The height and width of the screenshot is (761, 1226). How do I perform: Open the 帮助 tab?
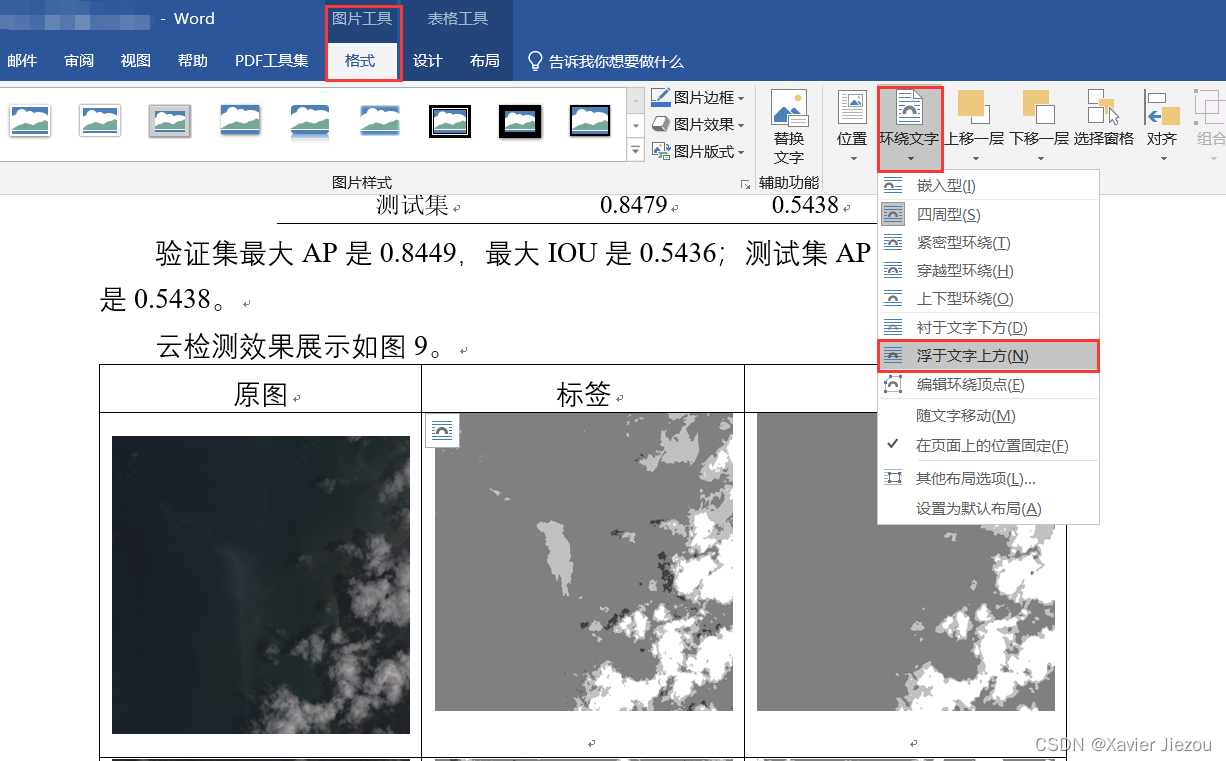click(x=193, y=61)
